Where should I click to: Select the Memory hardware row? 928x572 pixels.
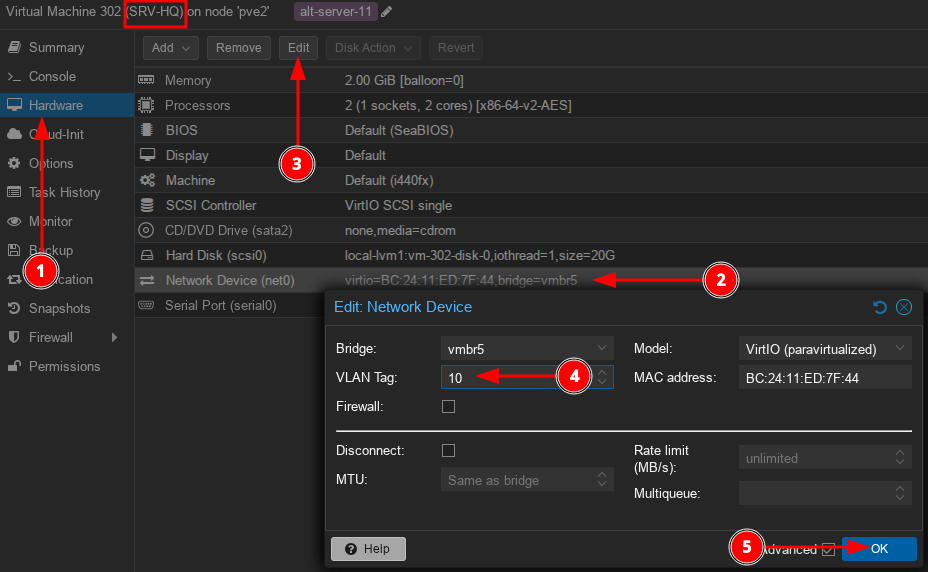pyautogui.click(x=188, y=80)
